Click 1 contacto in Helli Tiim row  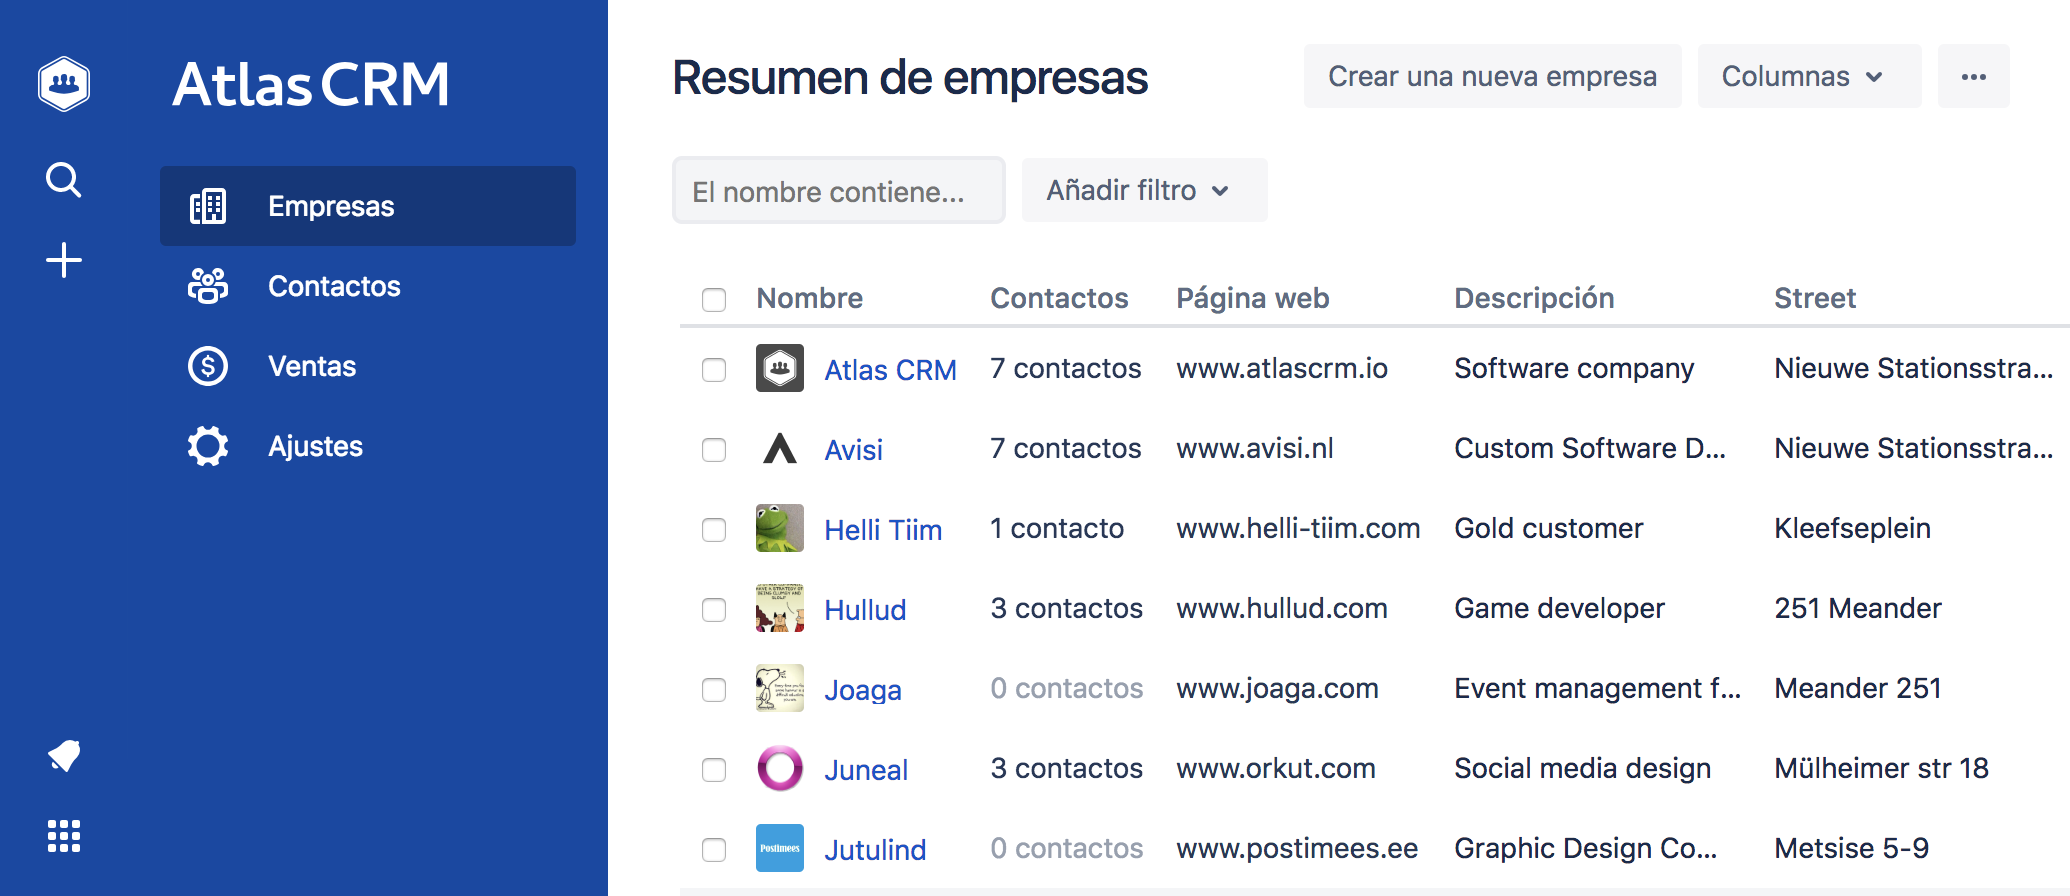[1057, 528]
